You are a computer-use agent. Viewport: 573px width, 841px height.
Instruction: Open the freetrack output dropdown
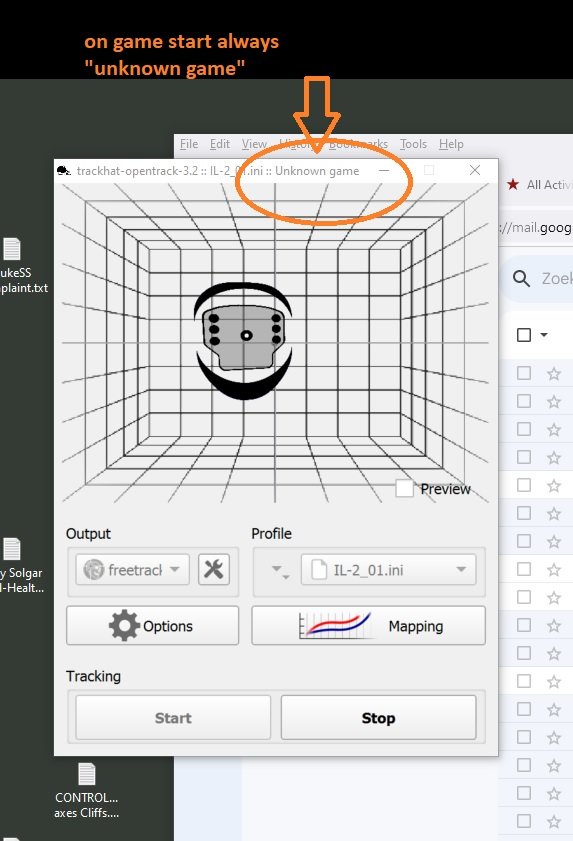tap(133, 570)
